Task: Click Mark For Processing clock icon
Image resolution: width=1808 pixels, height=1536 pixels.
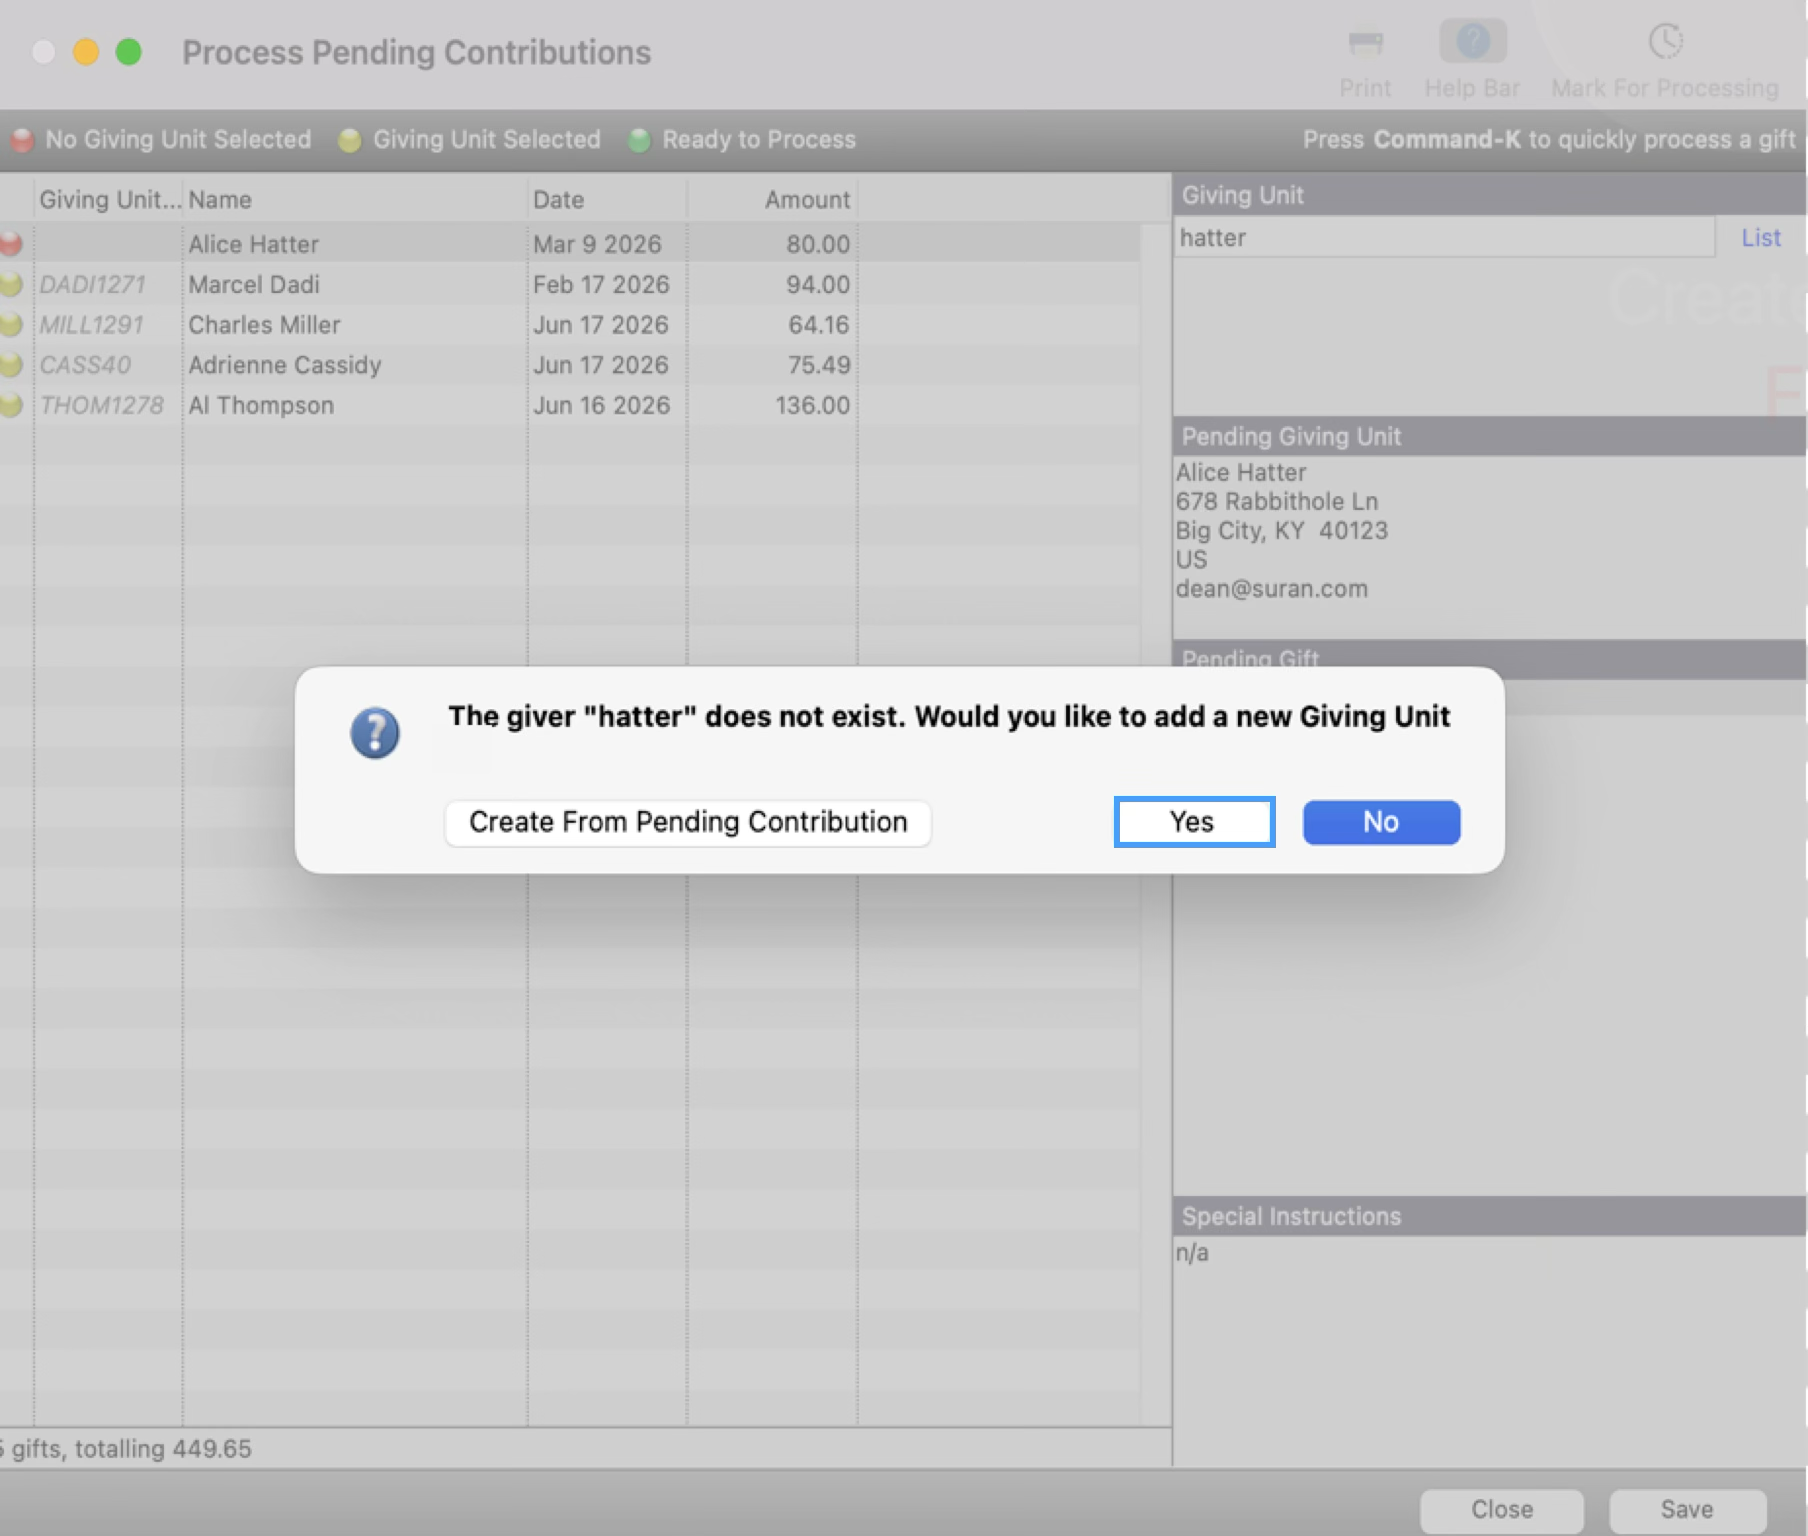Action: click(x=1665, y=41)
